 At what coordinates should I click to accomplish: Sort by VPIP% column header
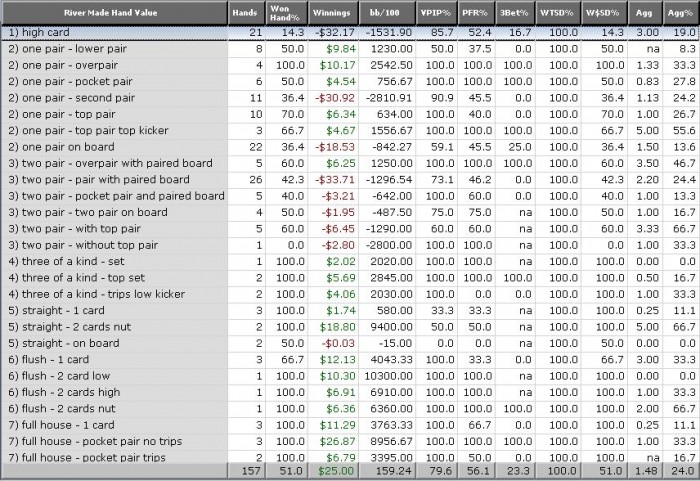coord(436,13)
